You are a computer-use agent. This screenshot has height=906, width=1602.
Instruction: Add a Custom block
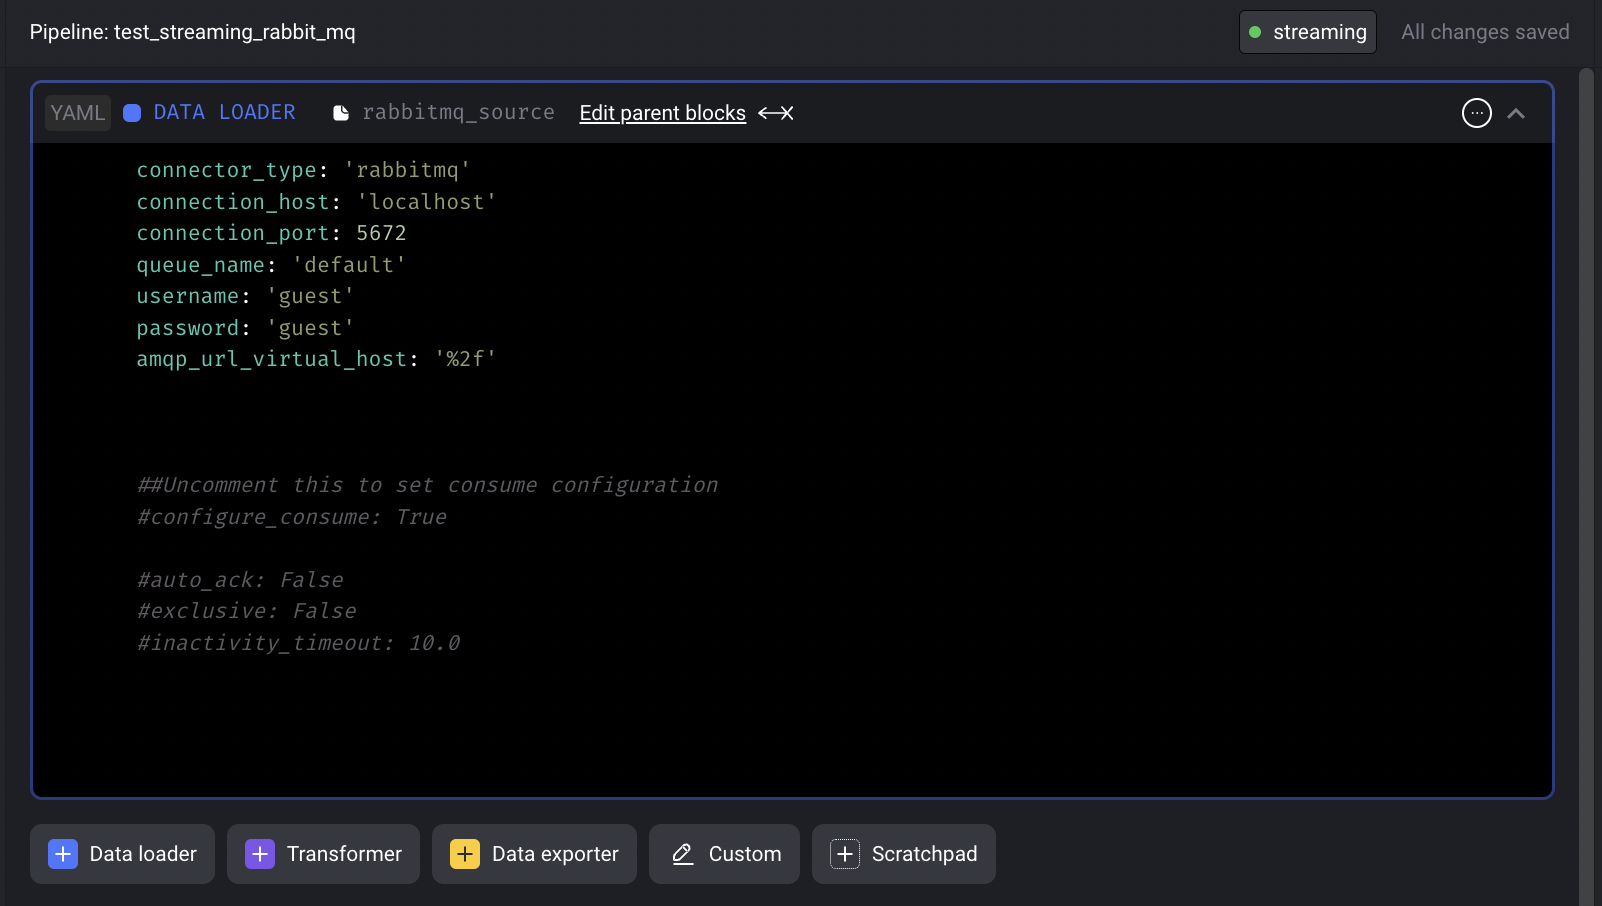pyautogui.click(x=724, y=854)
